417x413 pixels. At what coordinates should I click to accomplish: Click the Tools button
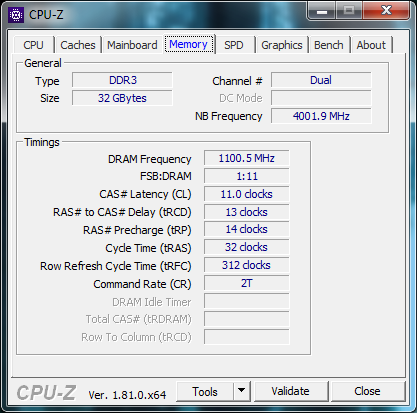pyautogui.click(x=205, y=391)
